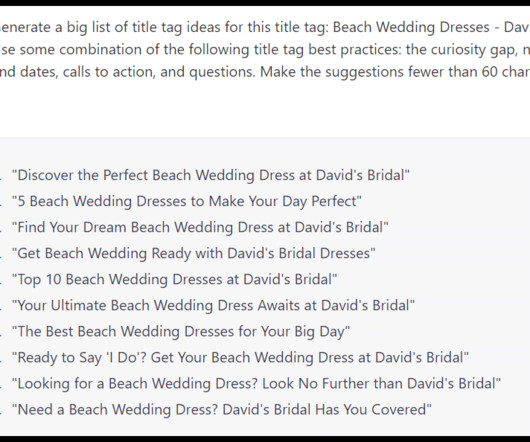530x442 pixels.
Task: Select "Looking for a Beach Wedding Dress?" line
Action: click(256, 384)
